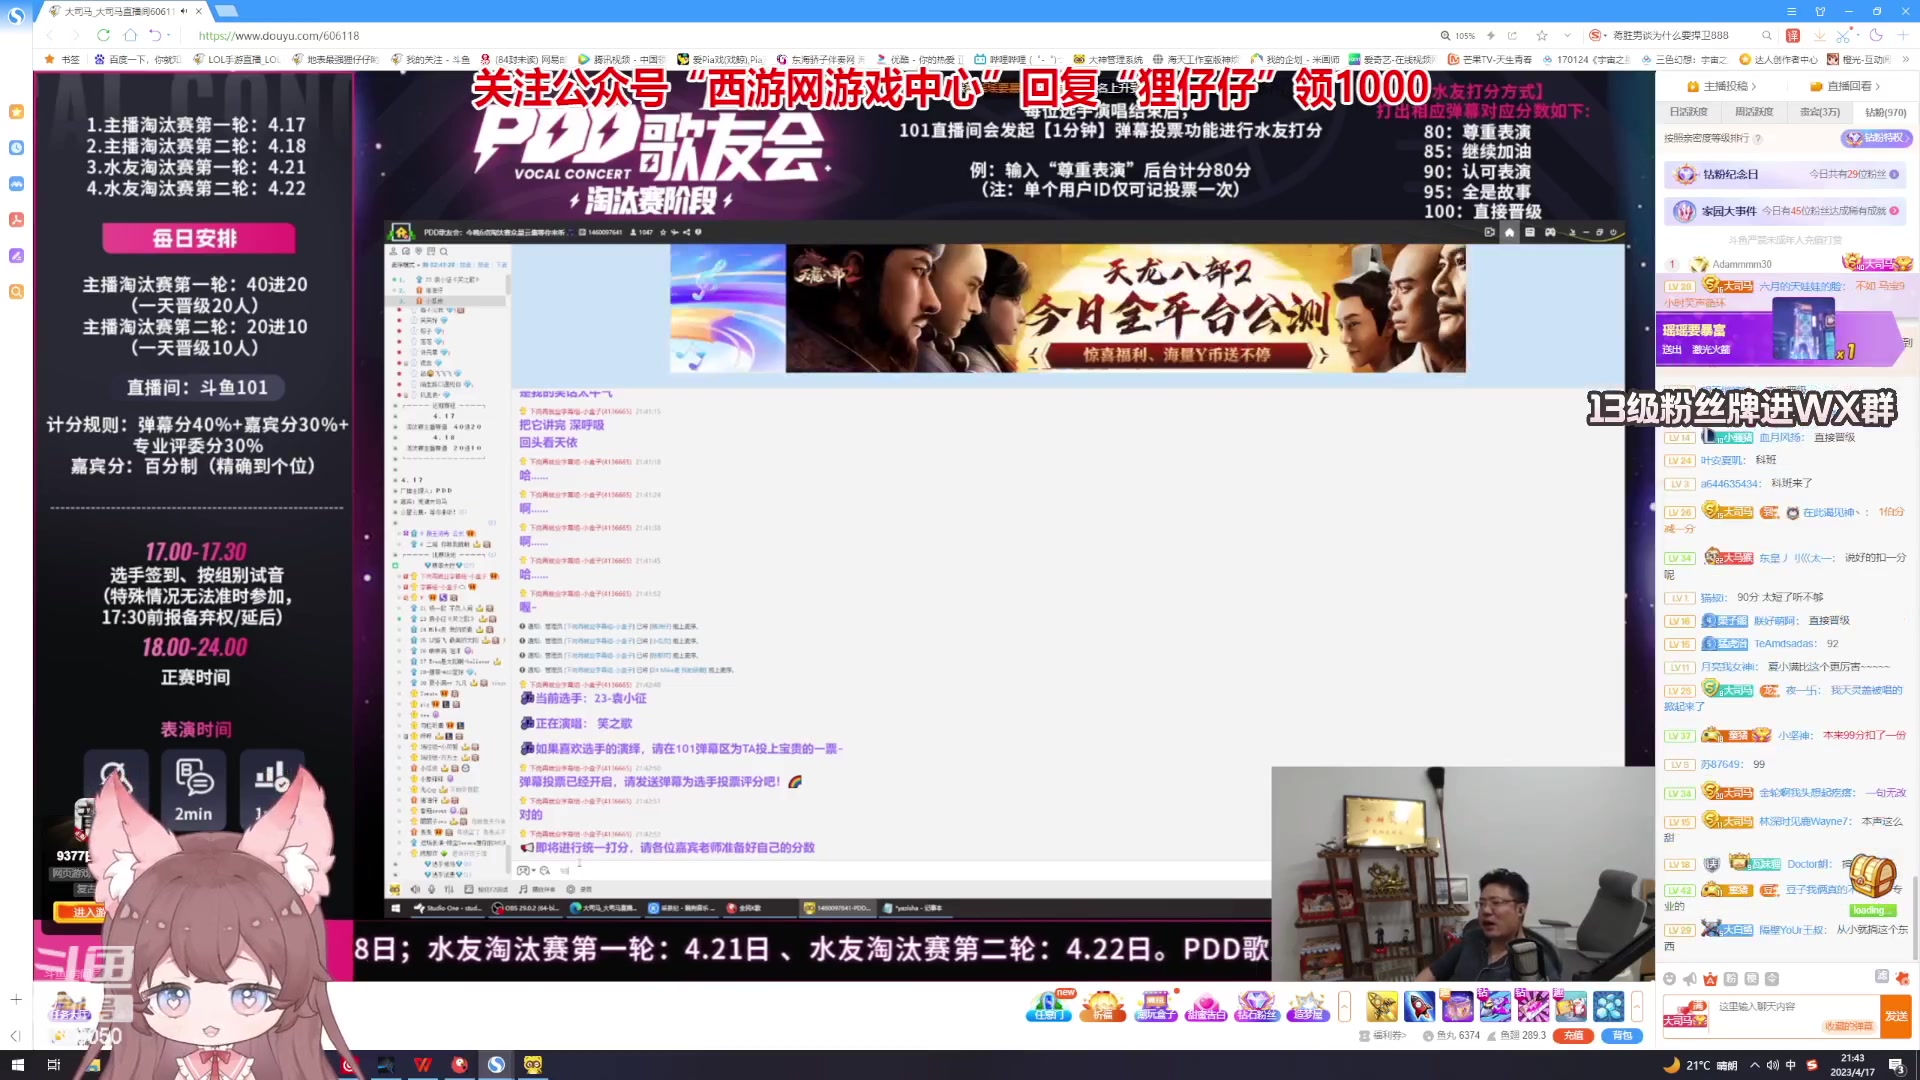Click the 背包 backpack button

click(1622, 1035)
